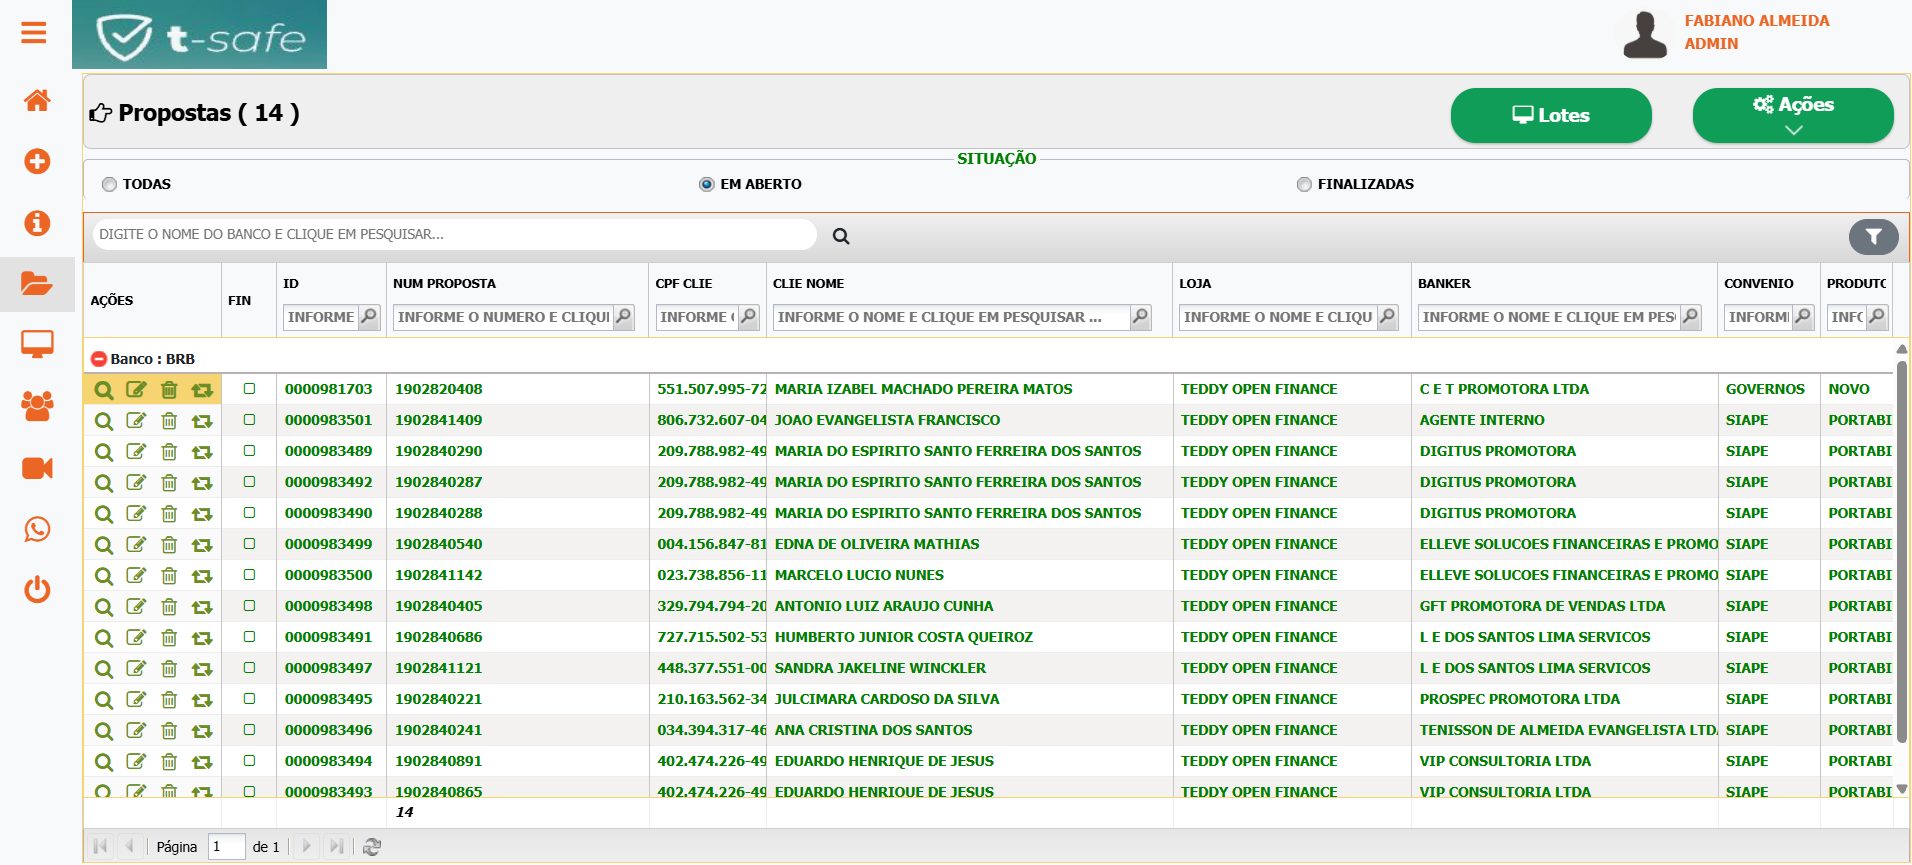Image resolution: width=1912 pixels, height=865 pixels.
Task: Click the funnel filter button
Action: (x=1873, y=237)
